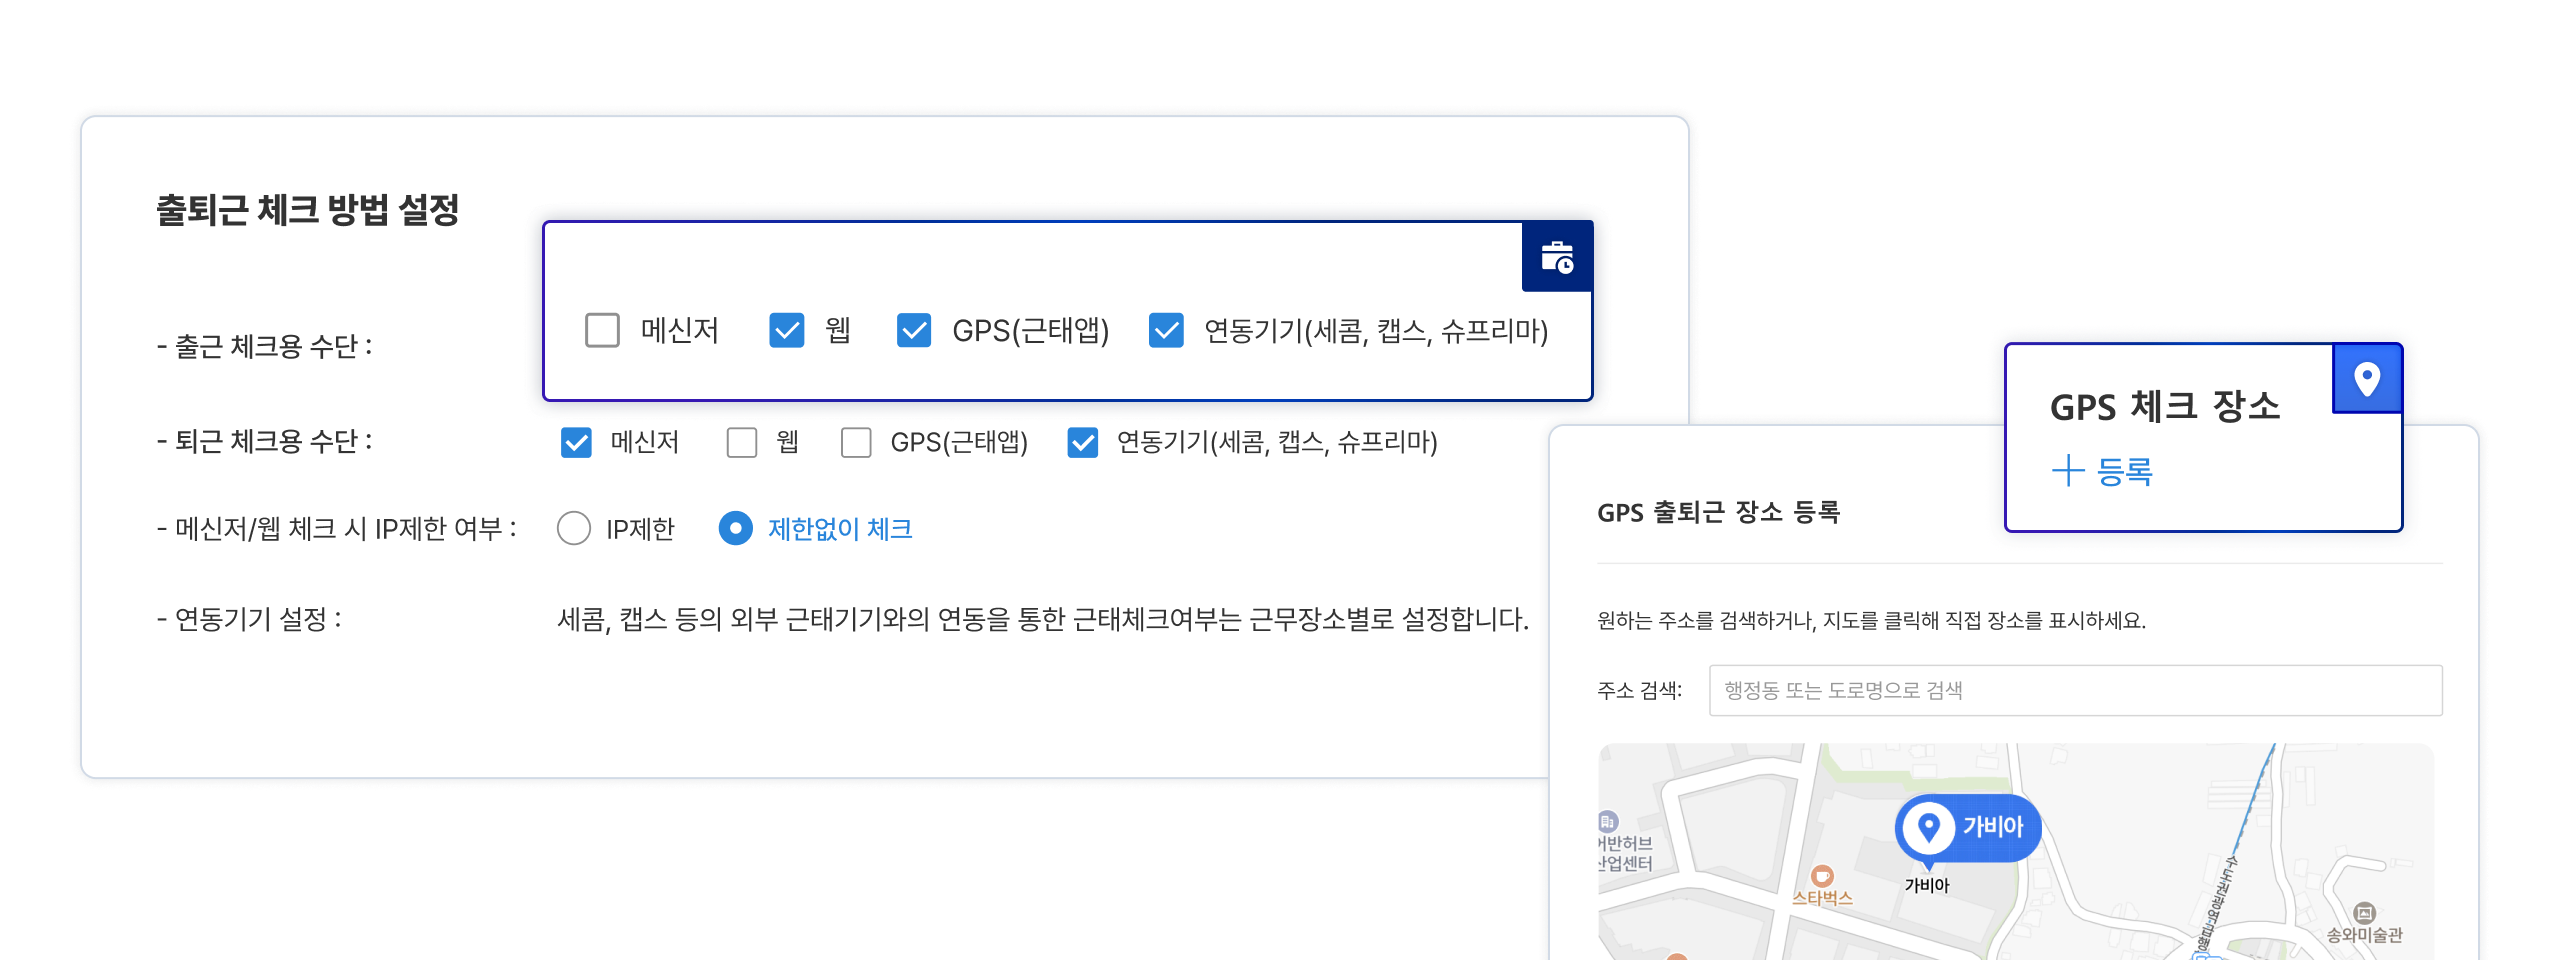Uncheck GPS(근태앱) in the 출근 row
2560x960 pixels.
click(912, 330)
